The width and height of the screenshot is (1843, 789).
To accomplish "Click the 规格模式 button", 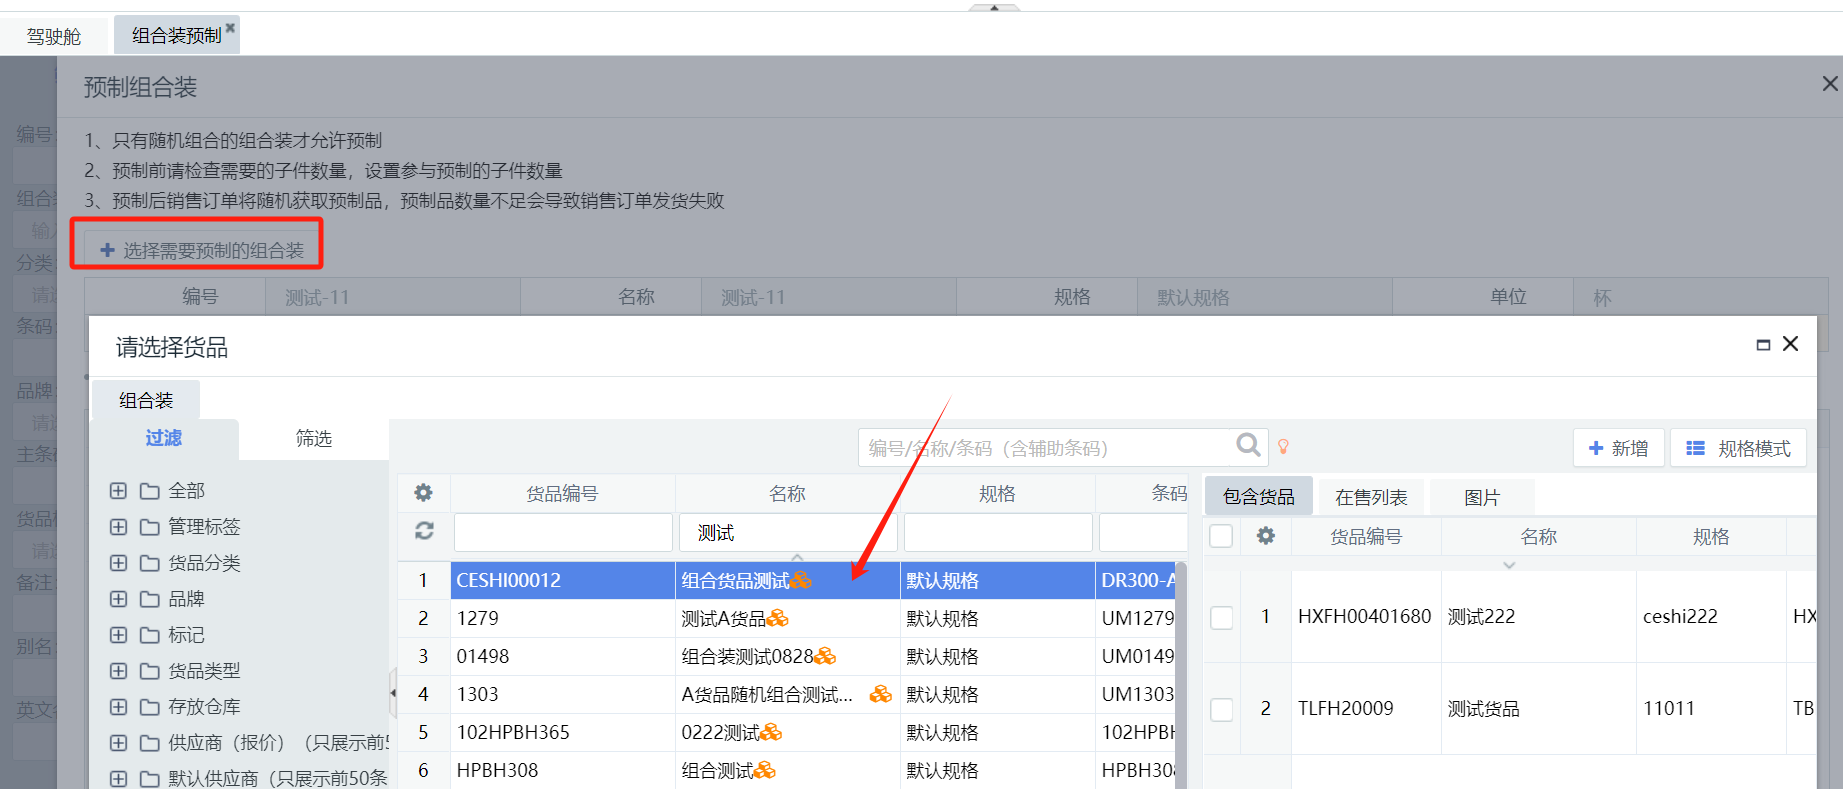I will [1738, 448].
